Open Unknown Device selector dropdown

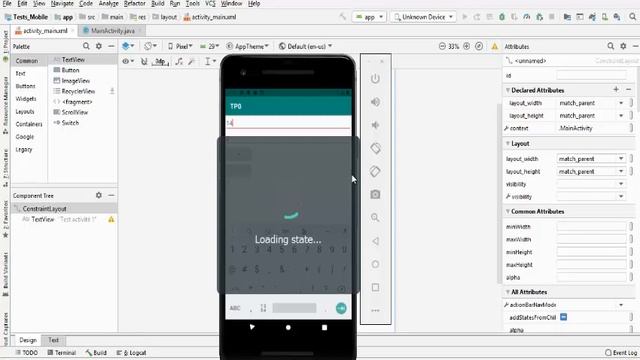423,17
